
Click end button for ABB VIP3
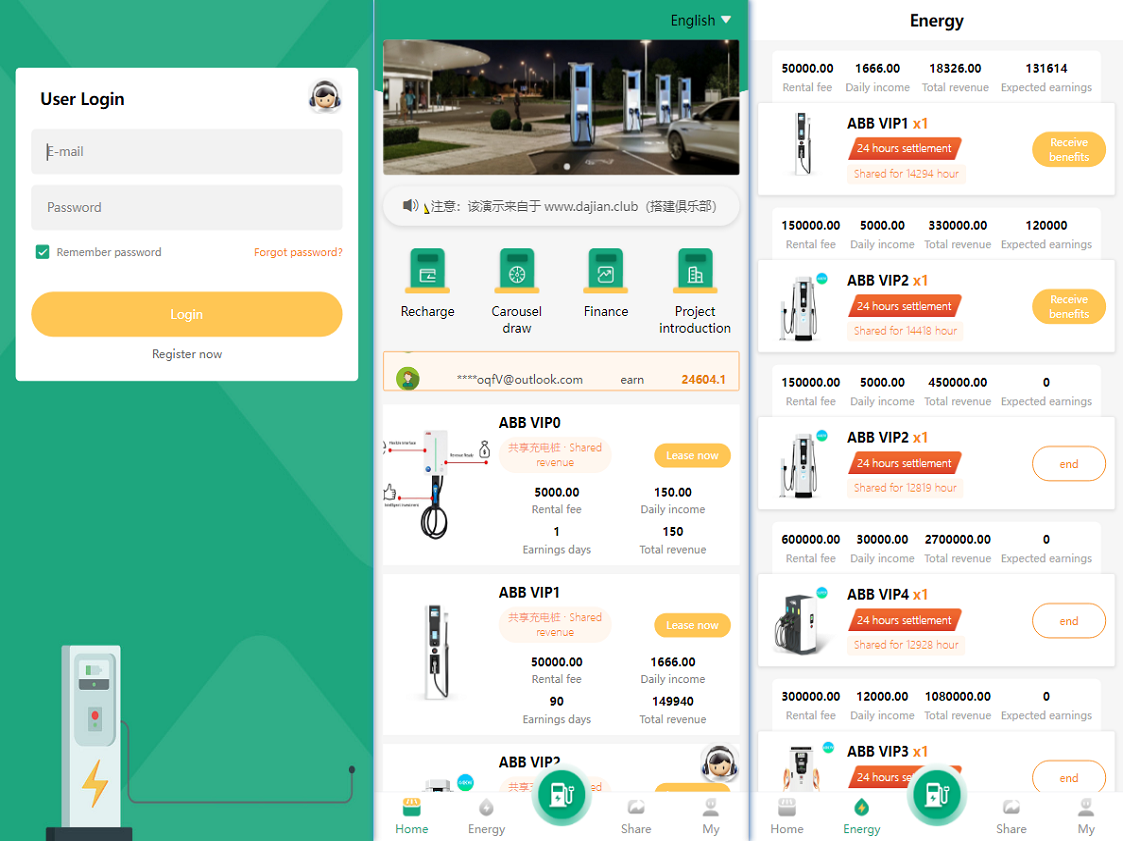point(1069,778)
